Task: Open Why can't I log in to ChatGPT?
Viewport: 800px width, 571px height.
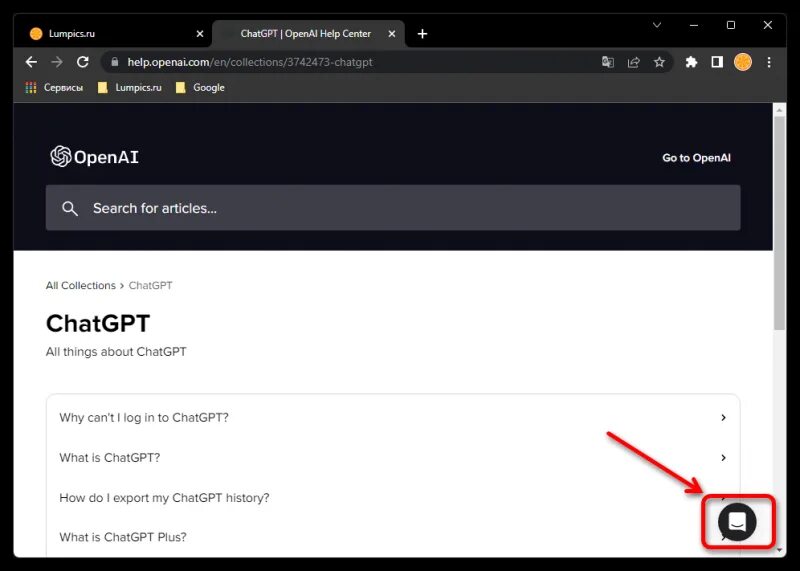Action: click(x=393, y=417)
